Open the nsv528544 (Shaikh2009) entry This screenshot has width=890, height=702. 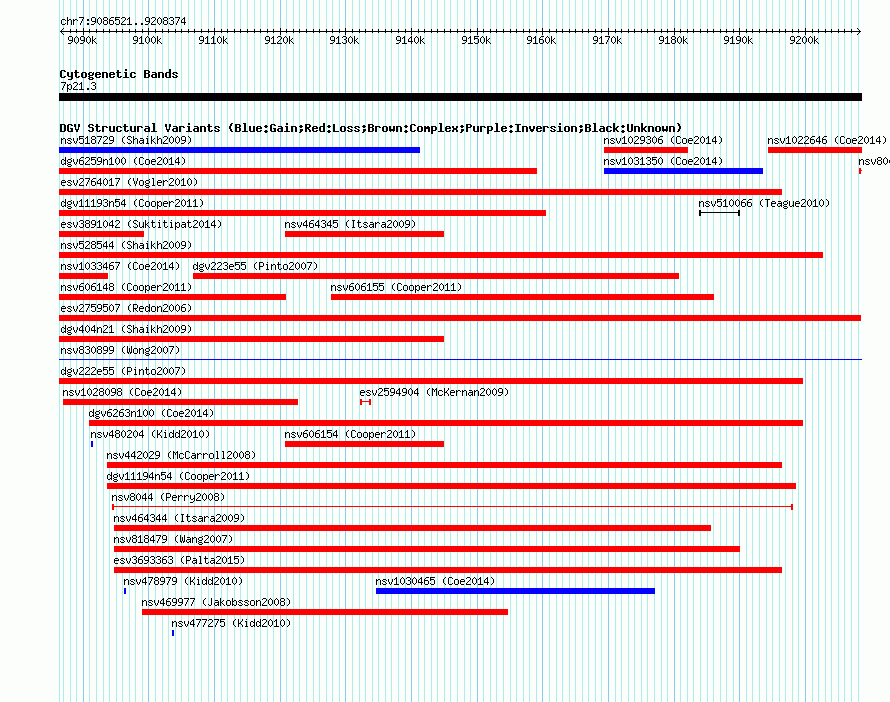(x=126, y=245)
